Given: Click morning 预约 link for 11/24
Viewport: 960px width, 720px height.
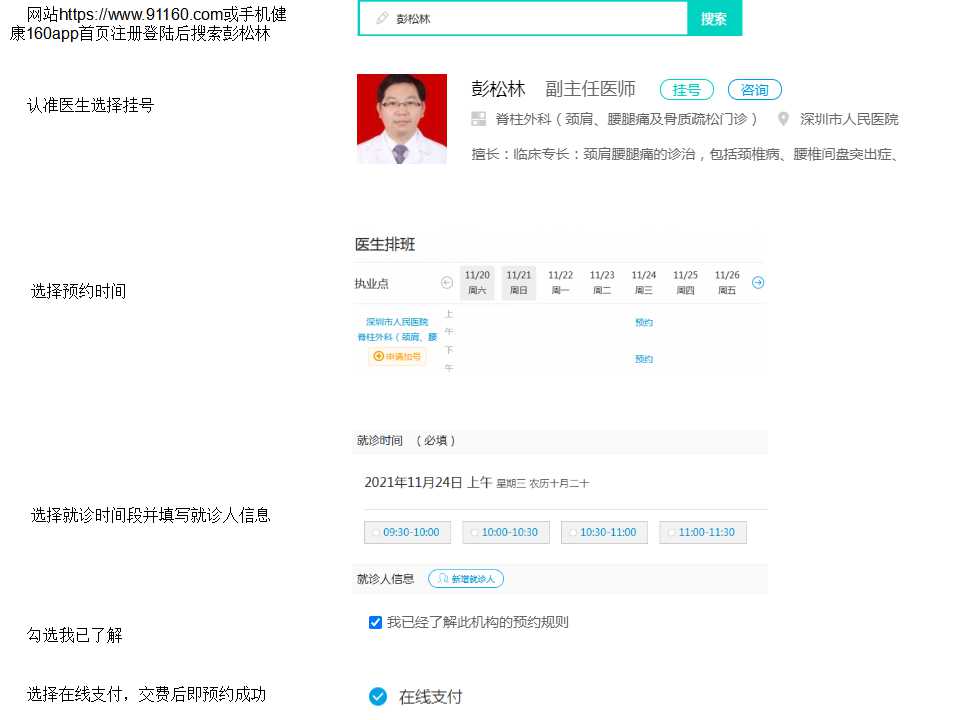Looking at the screenshot, I should coord(643,323).
